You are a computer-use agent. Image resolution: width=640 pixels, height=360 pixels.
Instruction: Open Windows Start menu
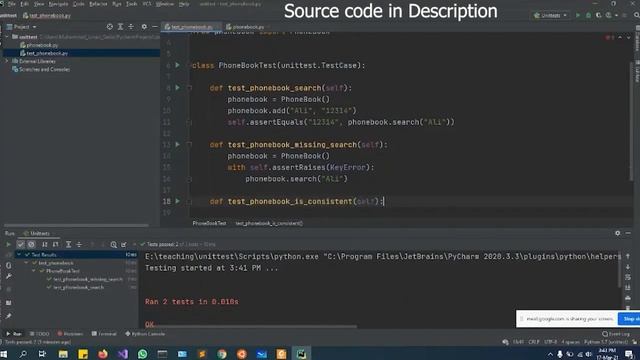click(x=4, y=353)
